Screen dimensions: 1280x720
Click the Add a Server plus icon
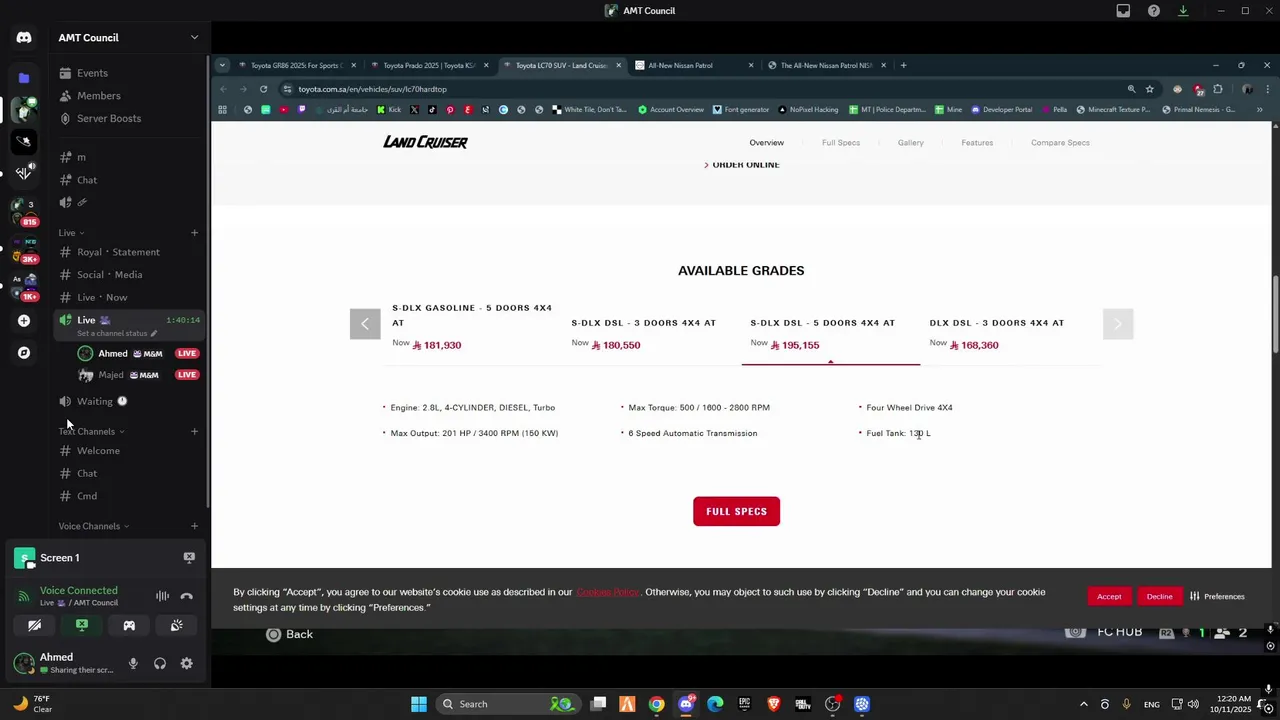(24, 321)
